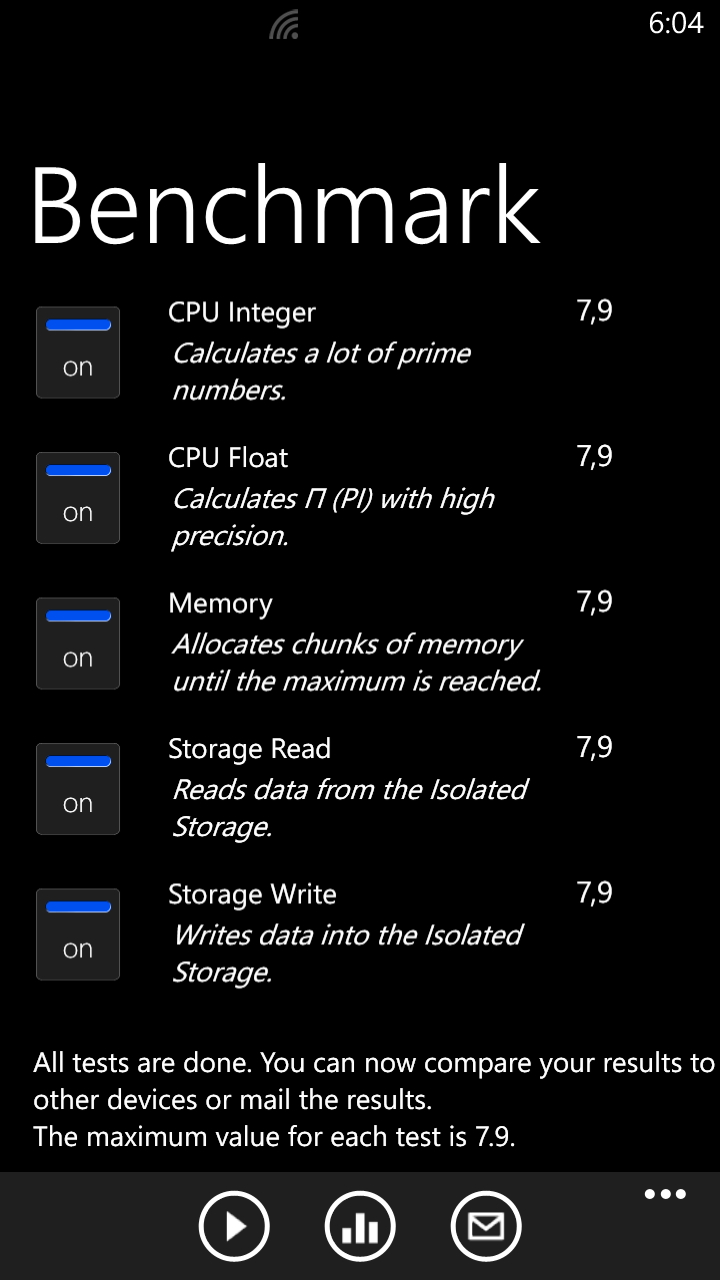Tap the clock showing 6:04
This screenshot has width=720, height=1280.
[x=676, y=23]
